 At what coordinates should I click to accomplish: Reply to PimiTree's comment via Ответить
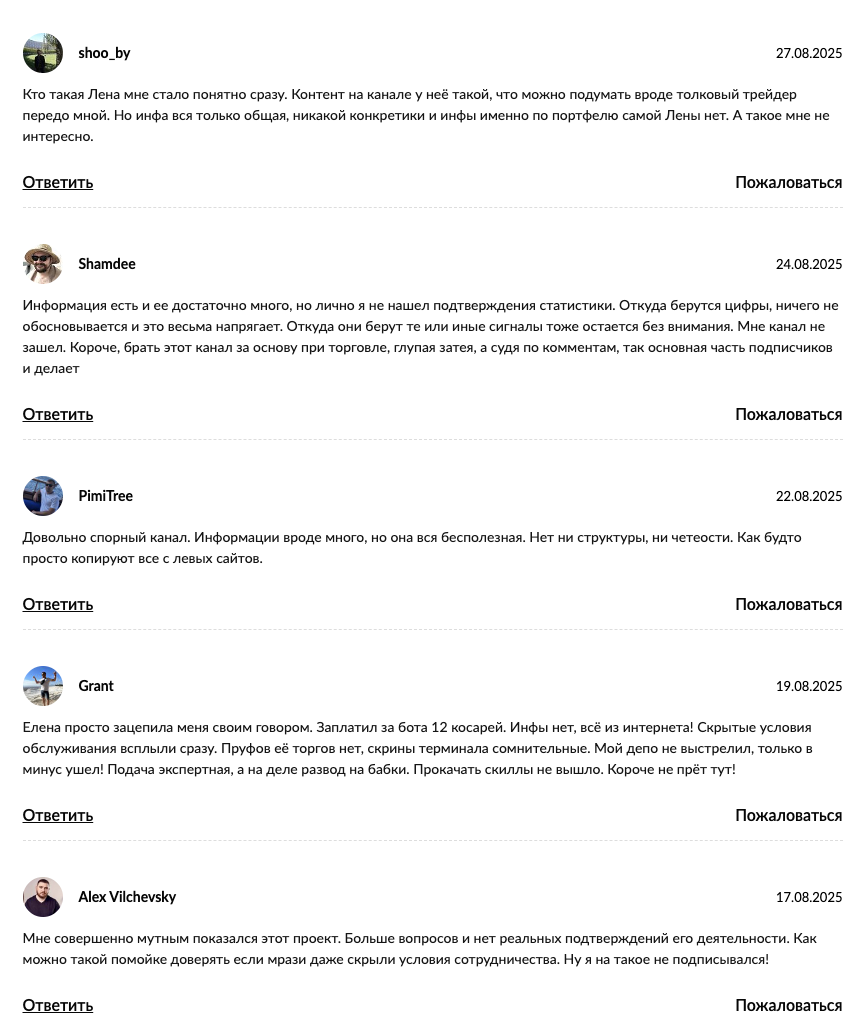58,604
